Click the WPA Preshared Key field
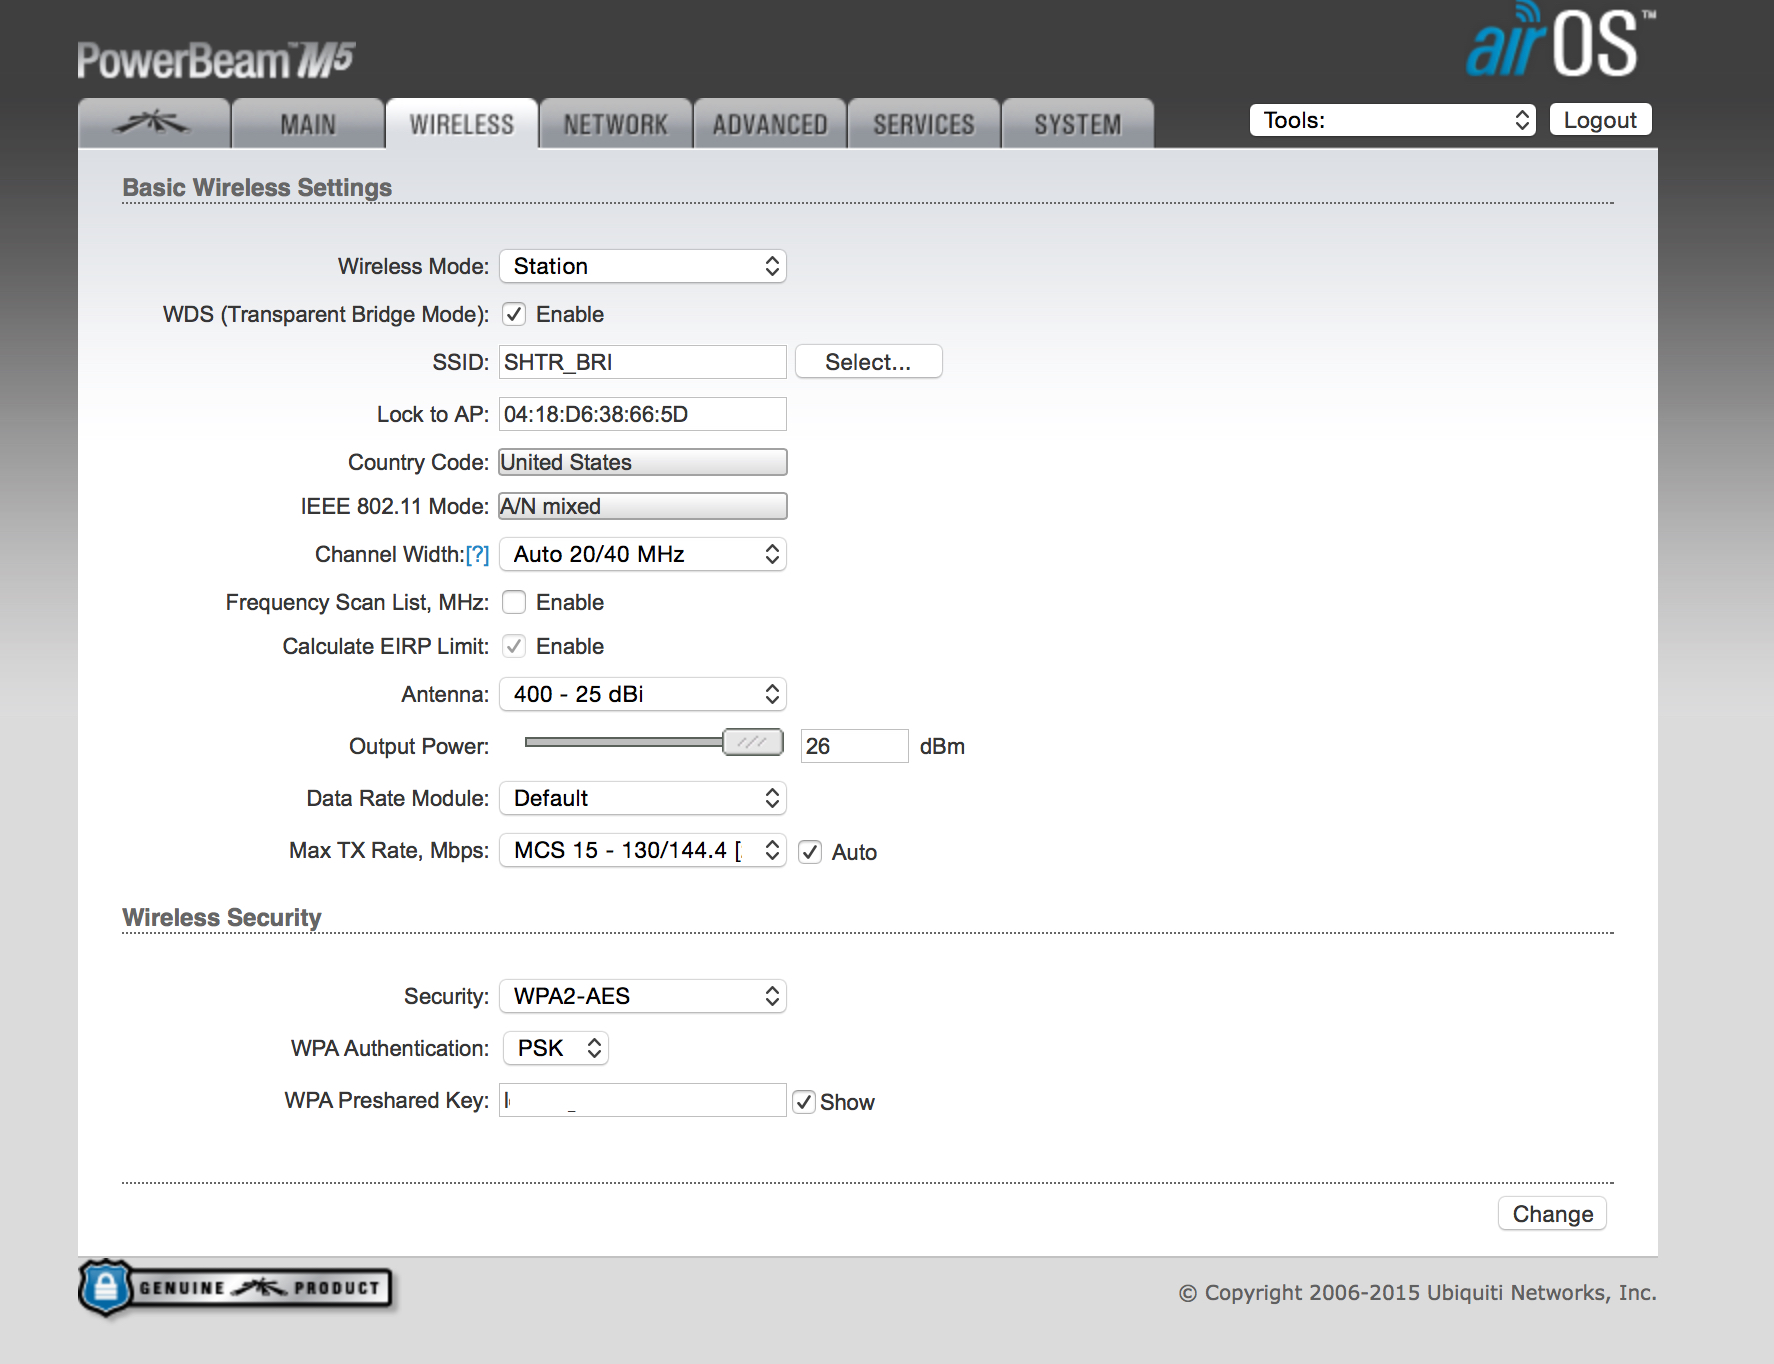 [643, 1100]
